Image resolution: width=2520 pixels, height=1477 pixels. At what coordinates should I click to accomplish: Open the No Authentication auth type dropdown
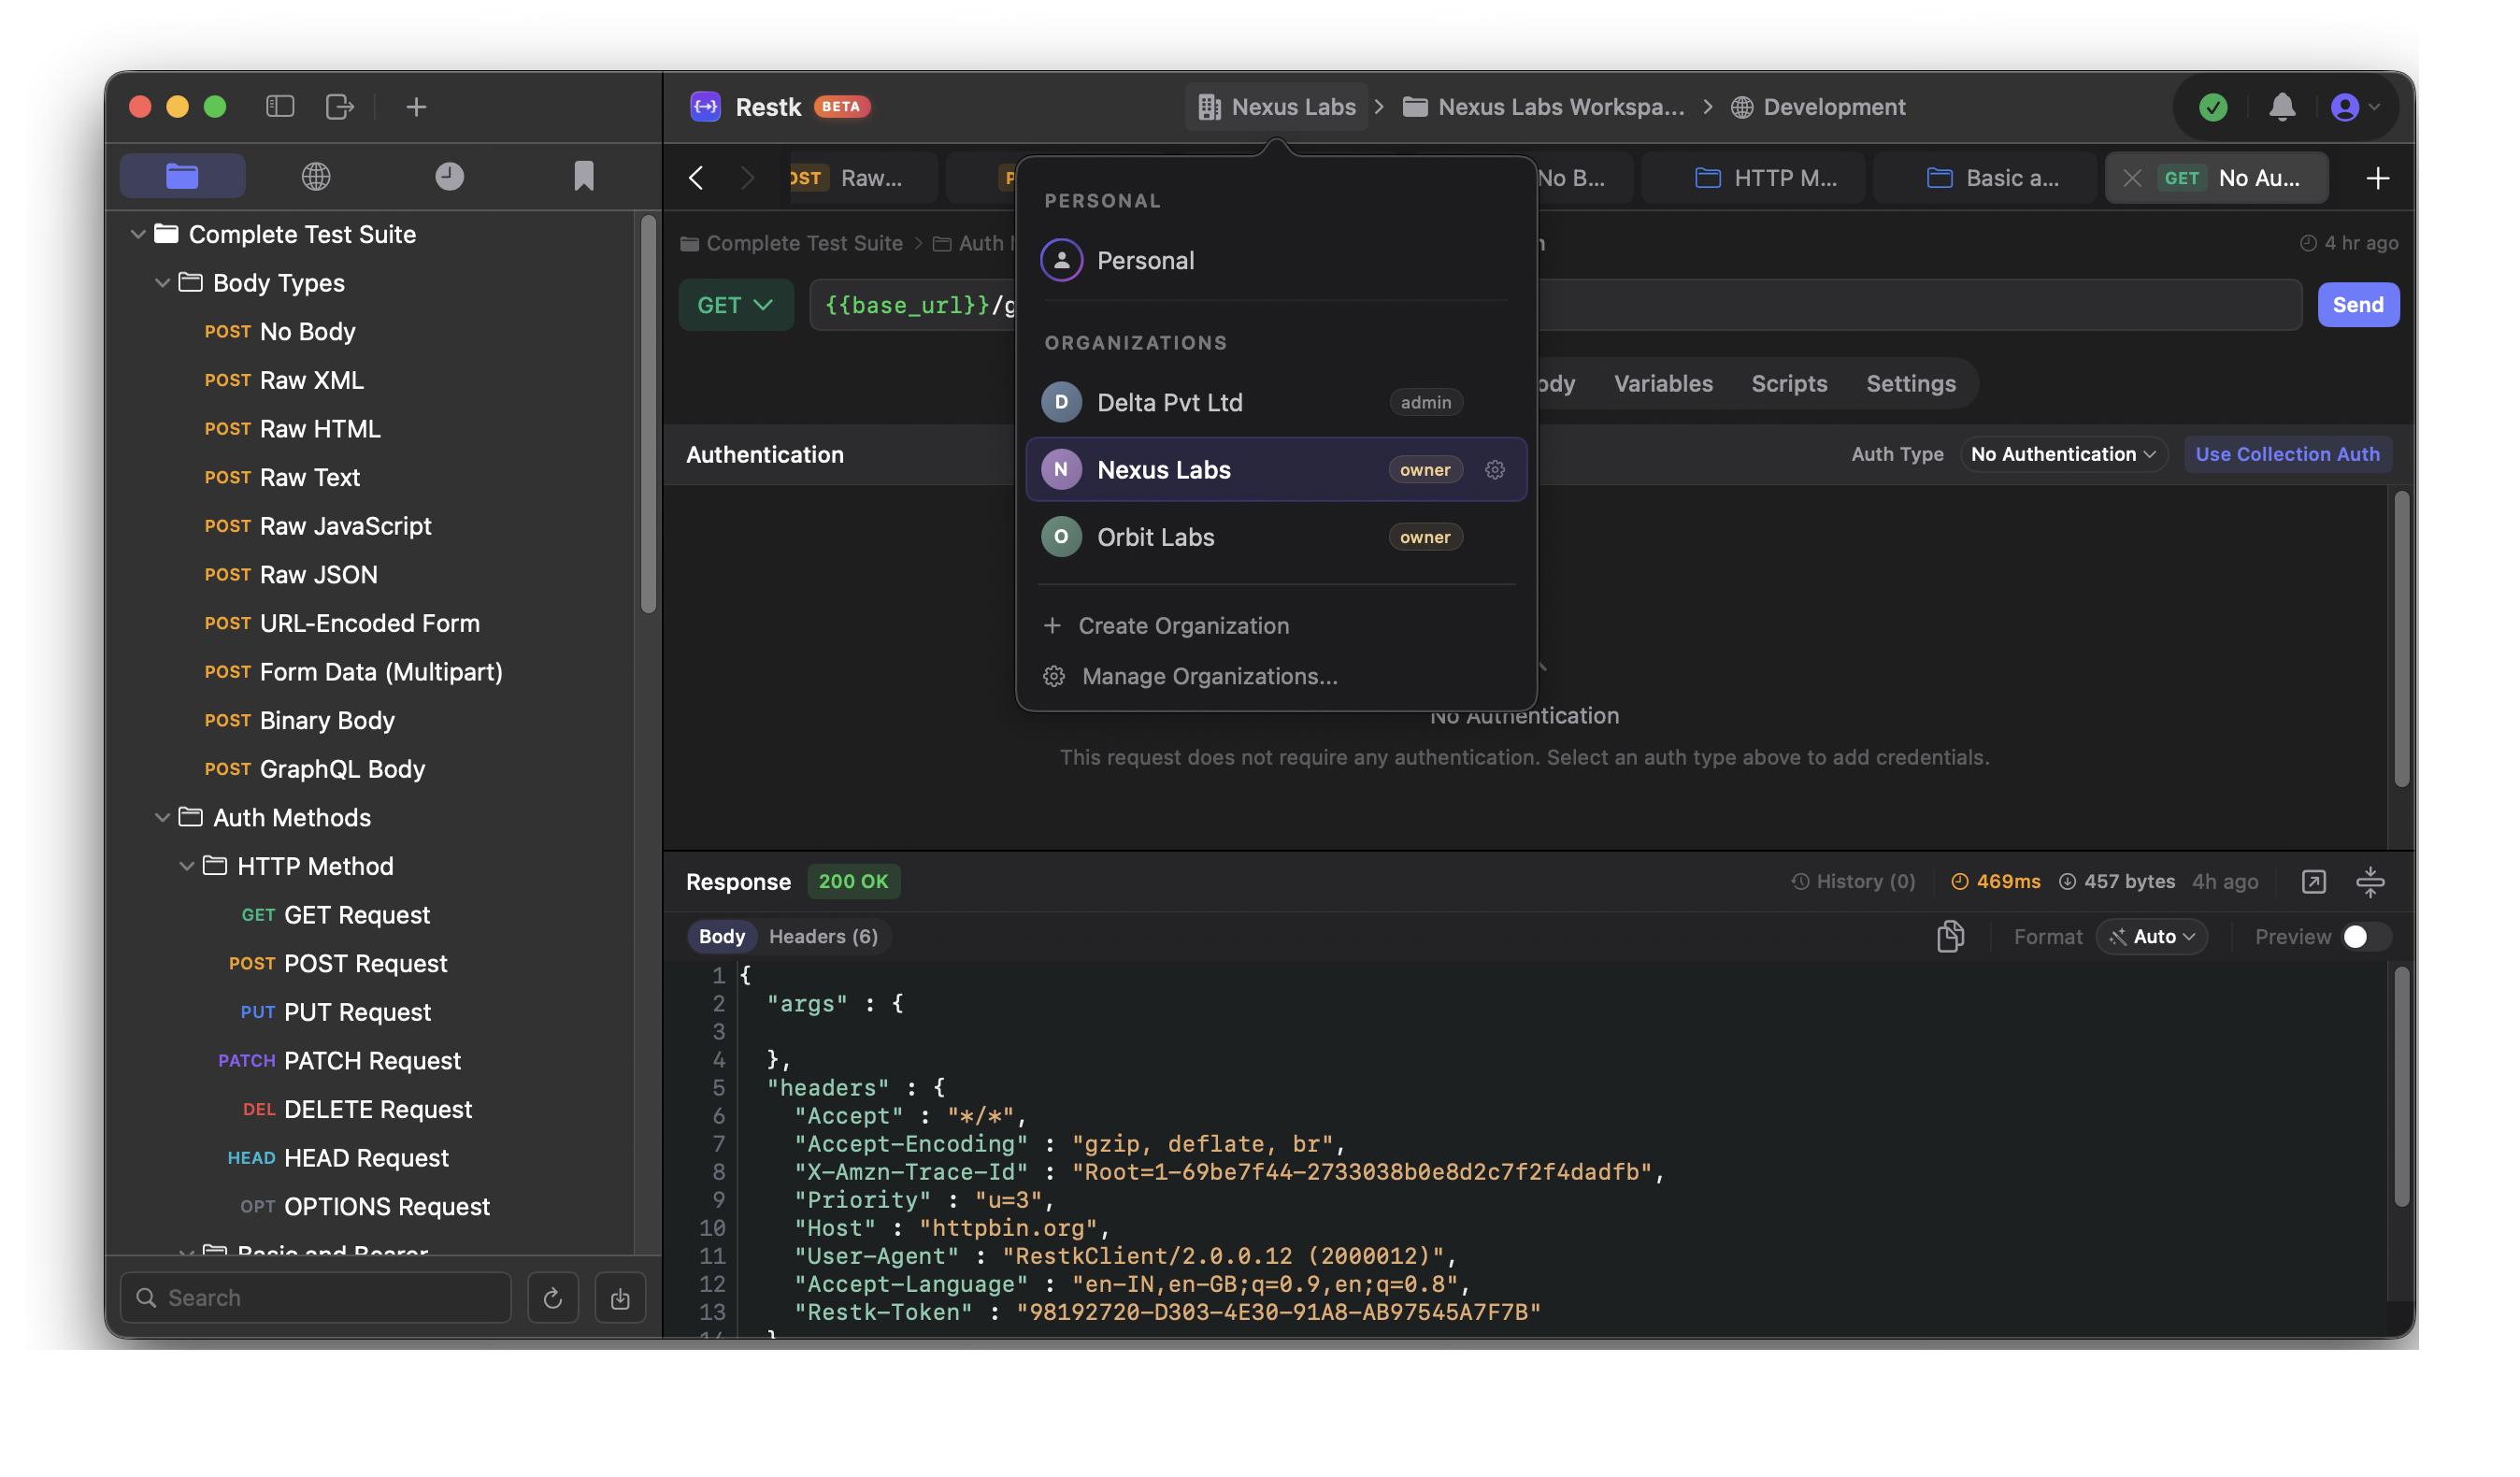click(x=2062, y=454)
